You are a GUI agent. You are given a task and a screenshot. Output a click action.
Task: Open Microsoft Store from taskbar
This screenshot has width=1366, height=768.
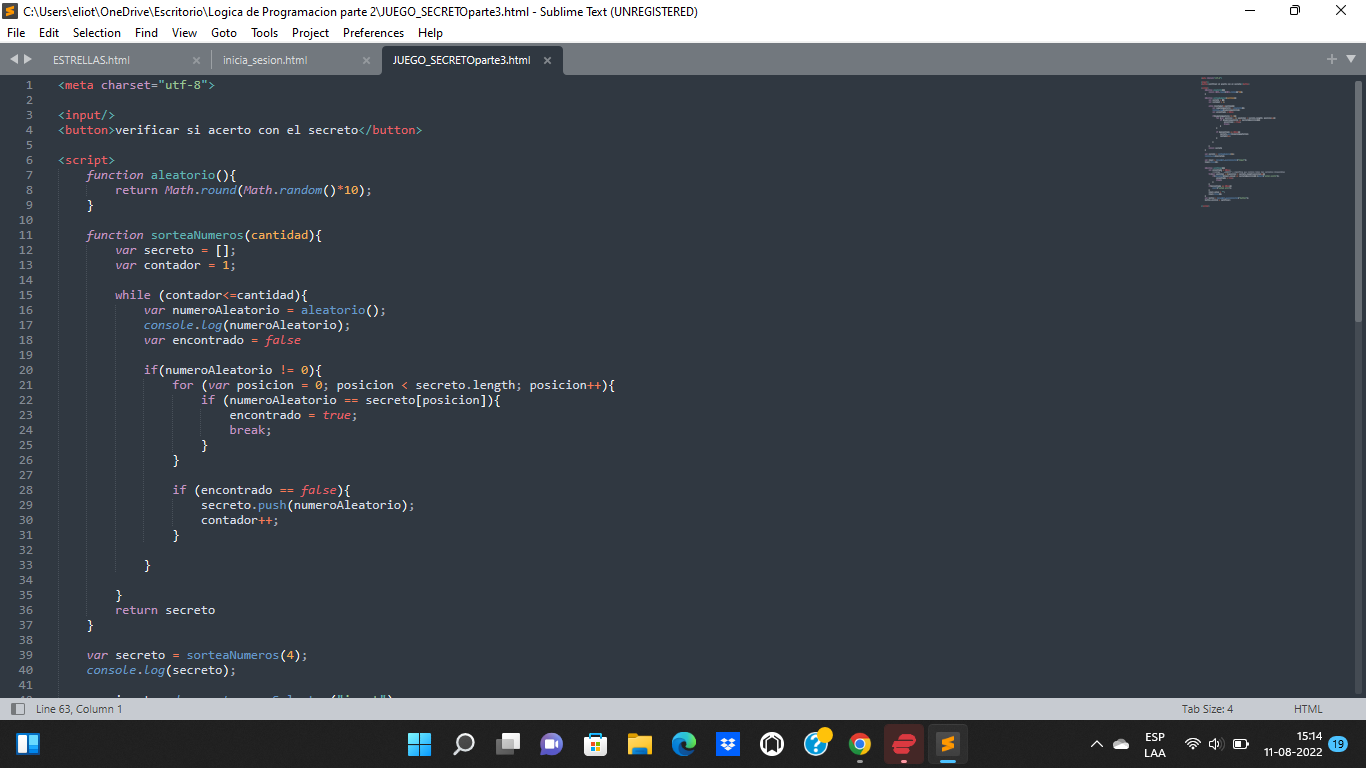(596, 744)
